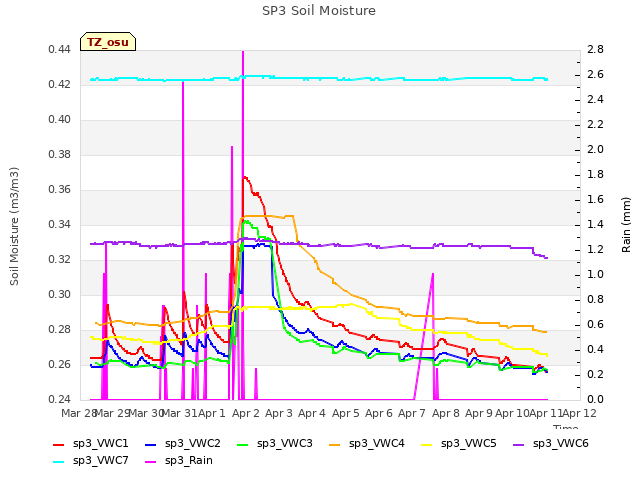Click the 0.42 left axis value
Viewport: 640px width, 480px height.
pos(60,84)
